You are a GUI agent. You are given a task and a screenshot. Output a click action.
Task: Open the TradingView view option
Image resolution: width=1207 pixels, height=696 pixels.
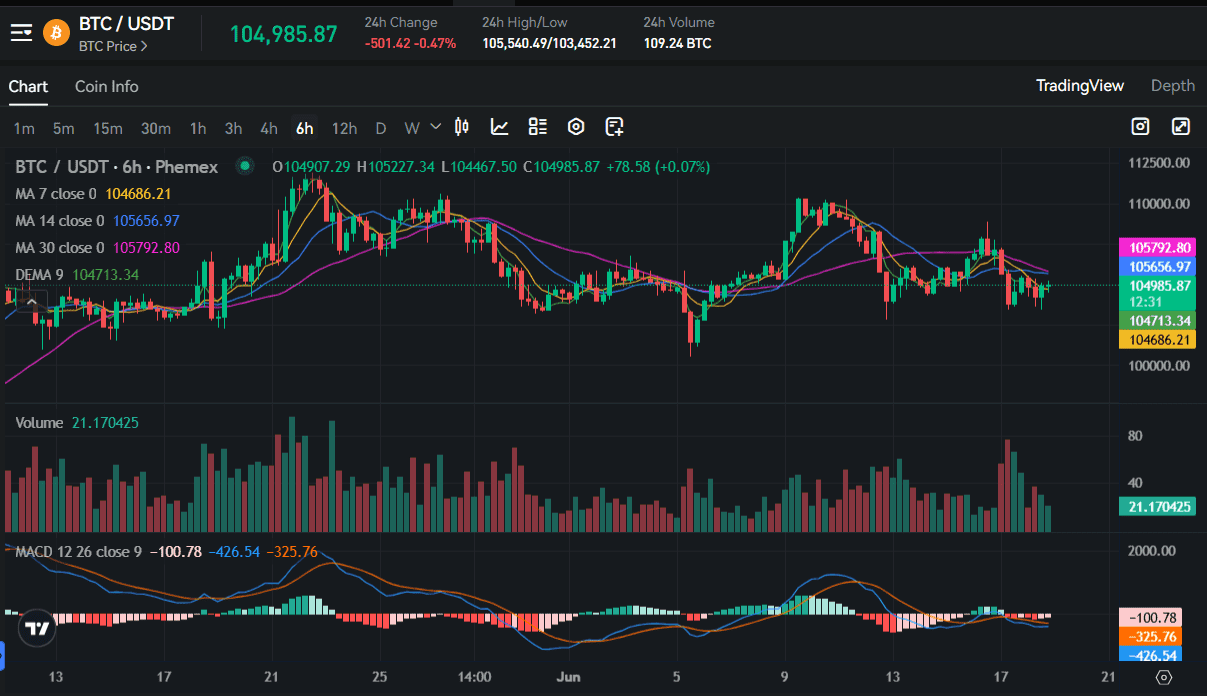click(x=1080, y=86)
